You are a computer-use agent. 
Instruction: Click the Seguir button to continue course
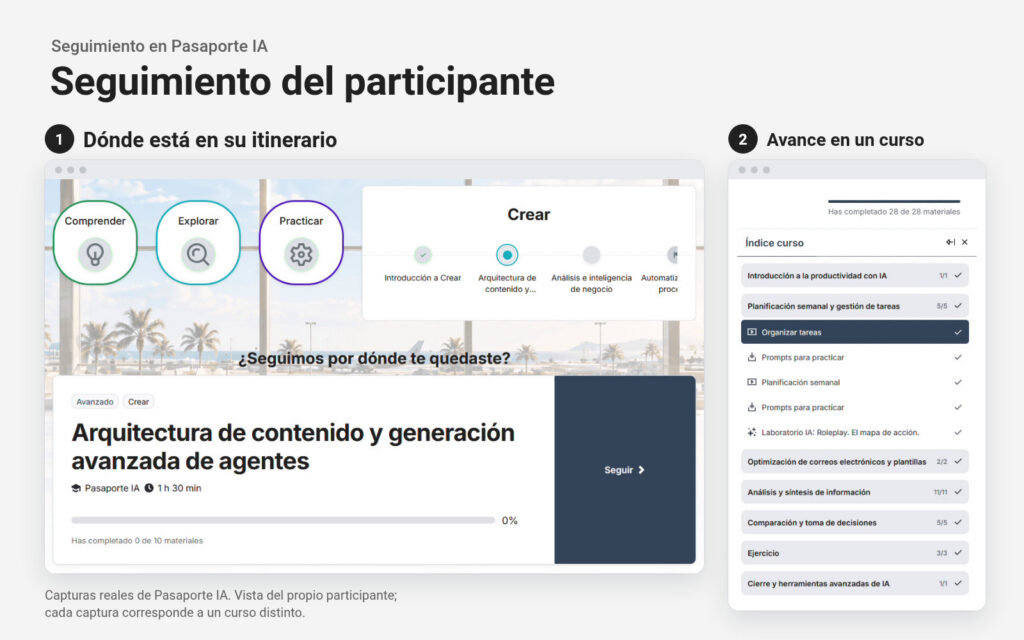click(x=624, y=470)
